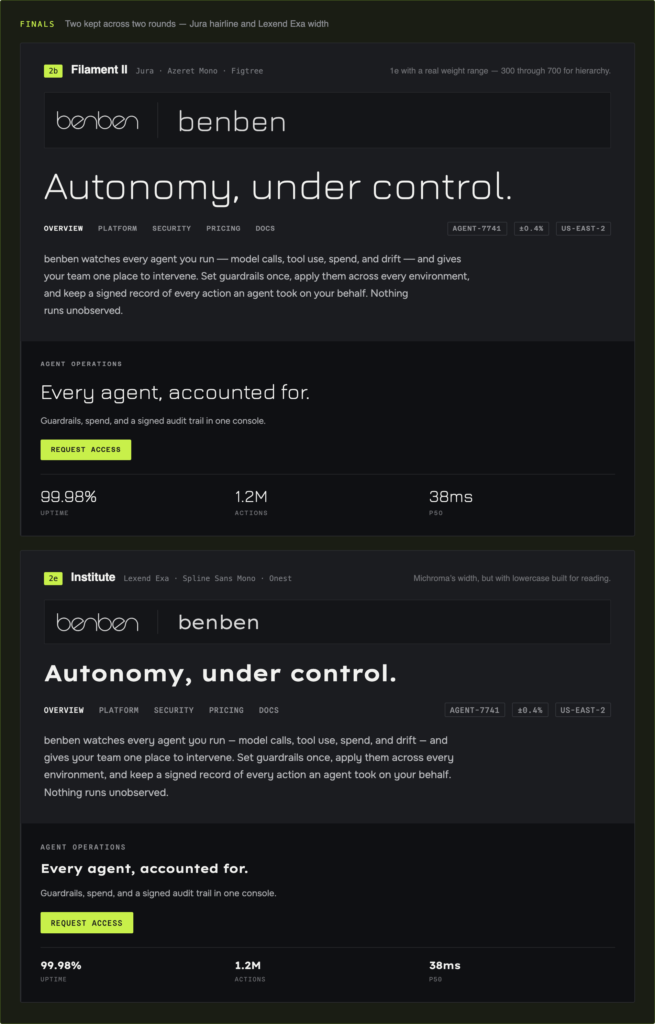
Task: Click Request Access button in Filament II
Action: pos(86,449)
